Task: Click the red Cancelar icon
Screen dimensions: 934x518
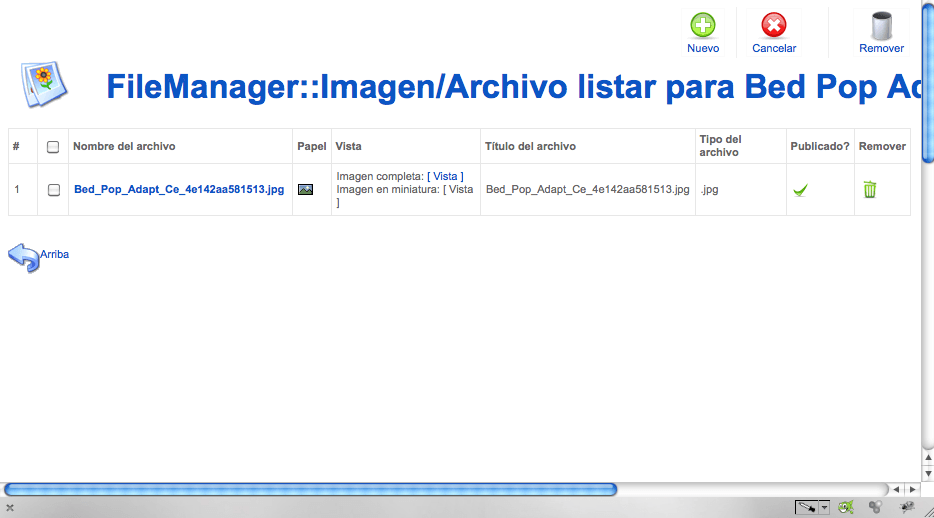Action: (x=774, y=26)
